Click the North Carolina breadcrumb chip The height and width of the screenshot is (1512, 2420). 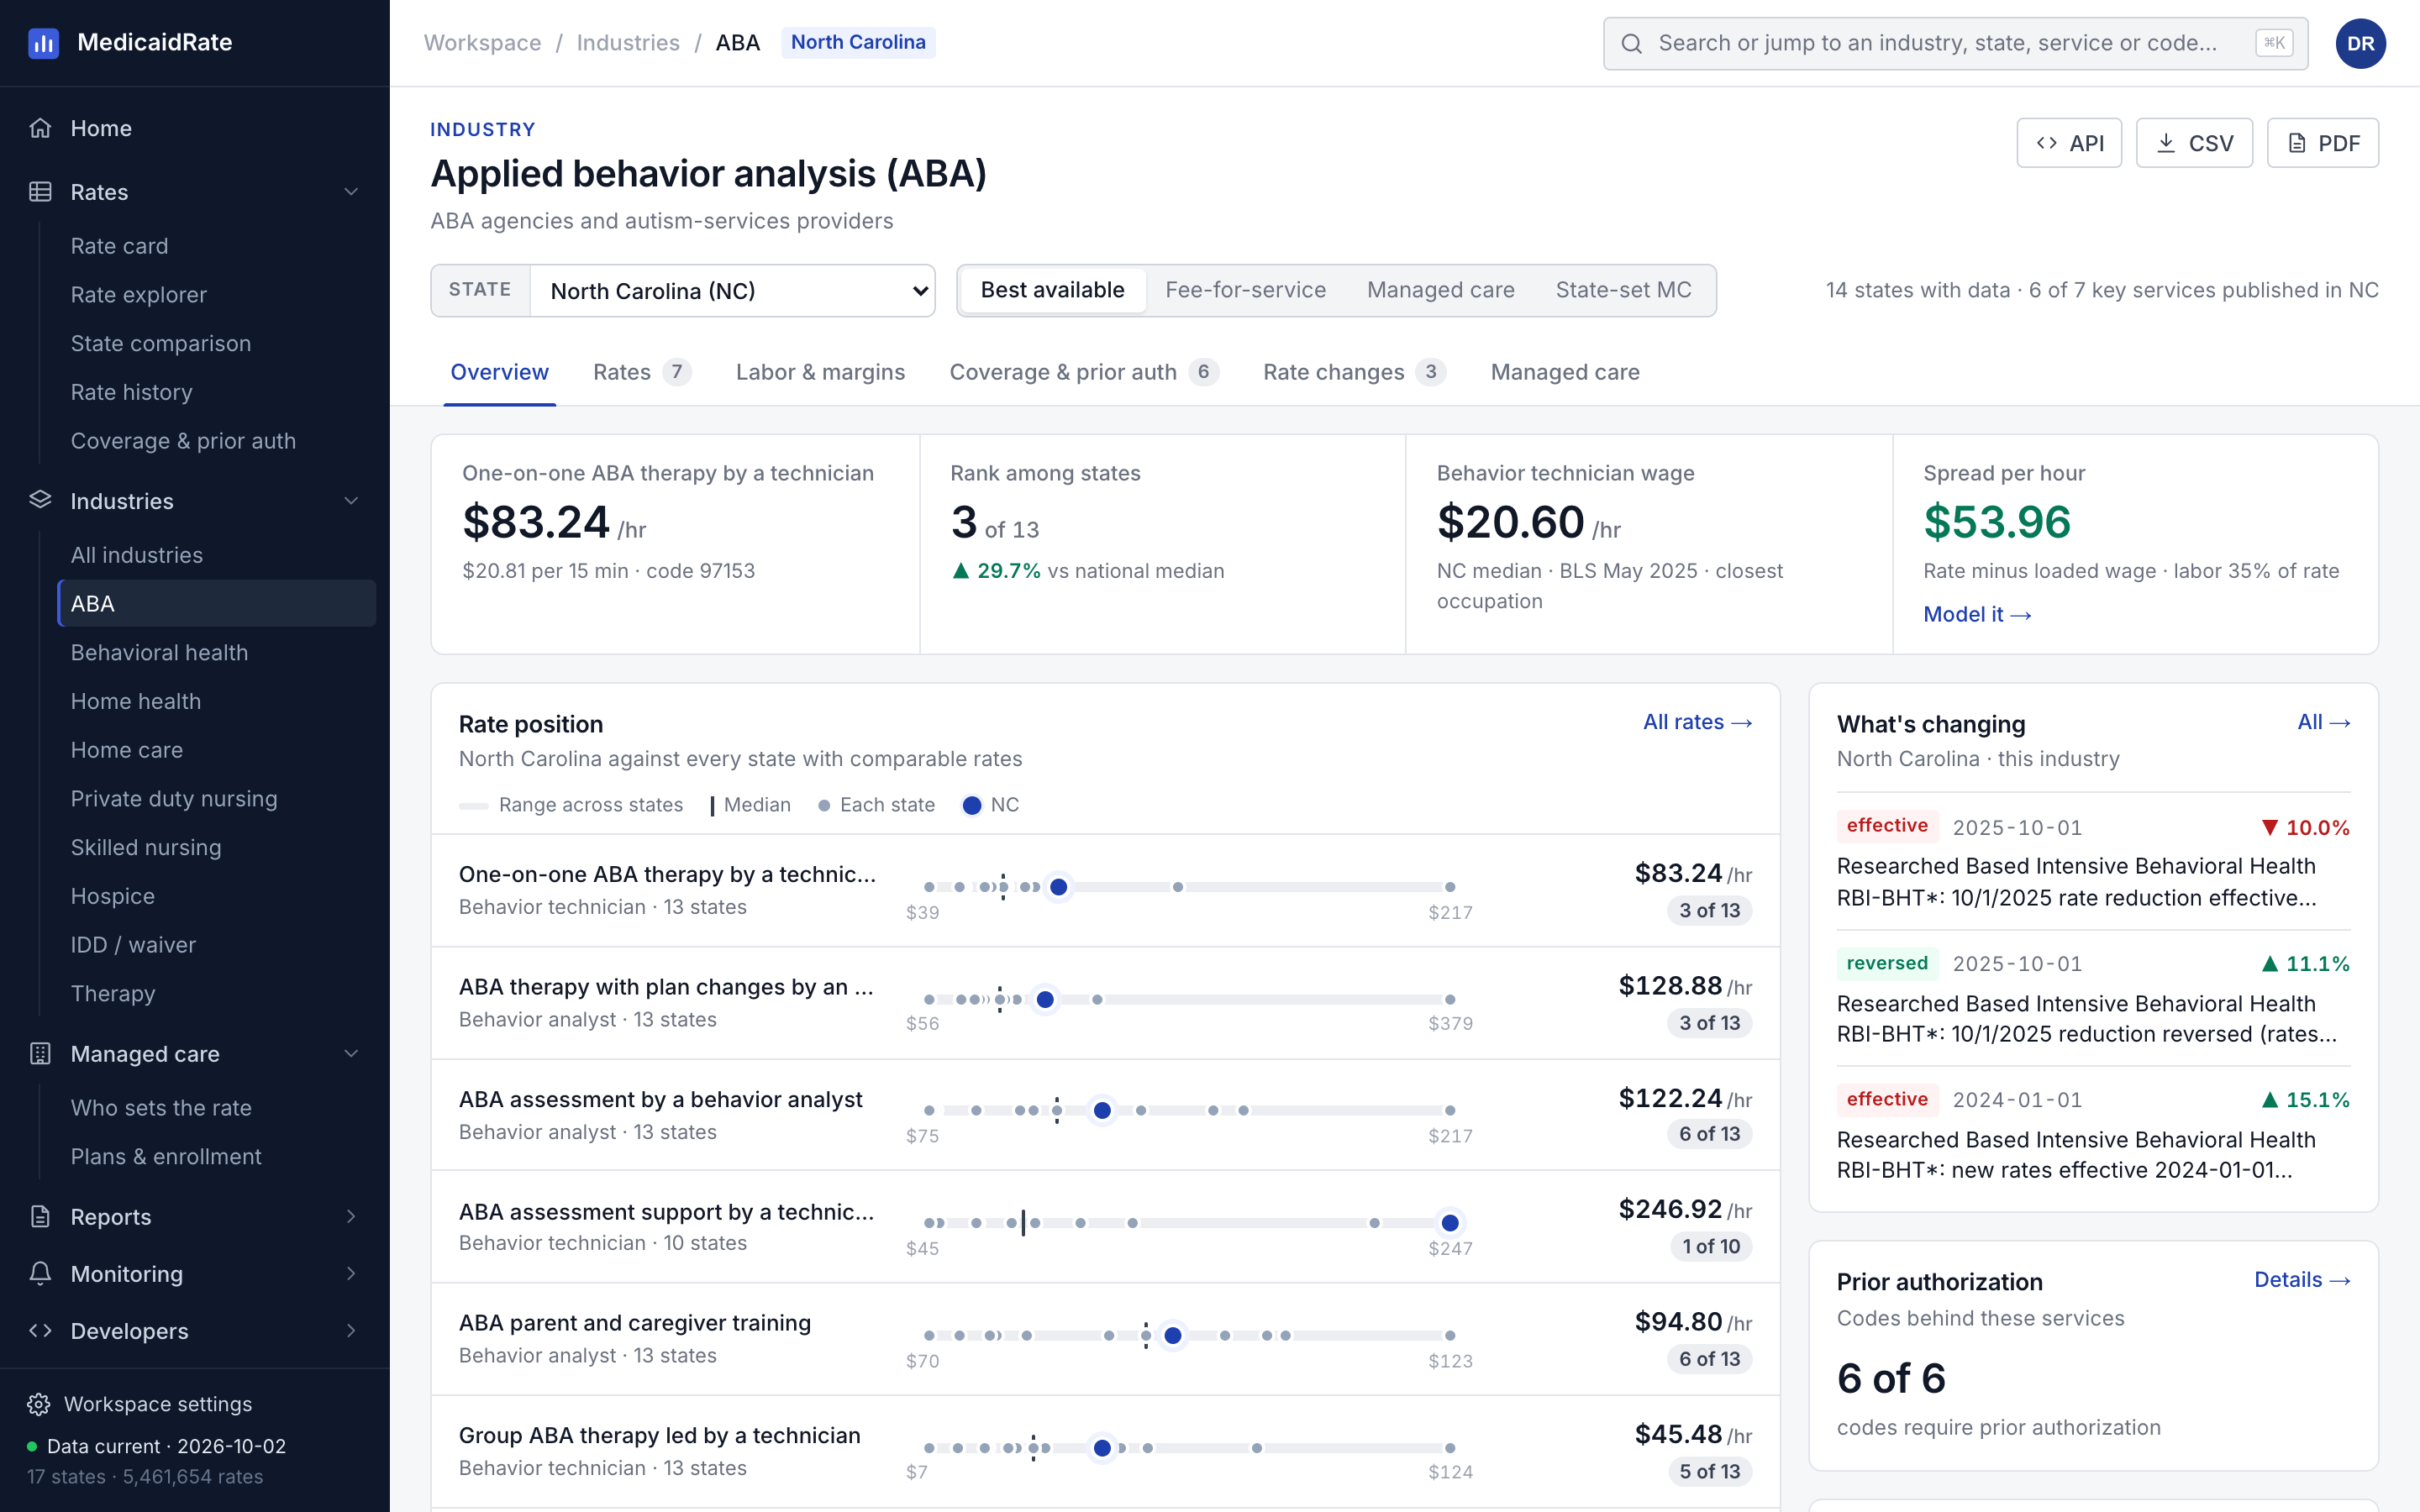pos(858,43)
